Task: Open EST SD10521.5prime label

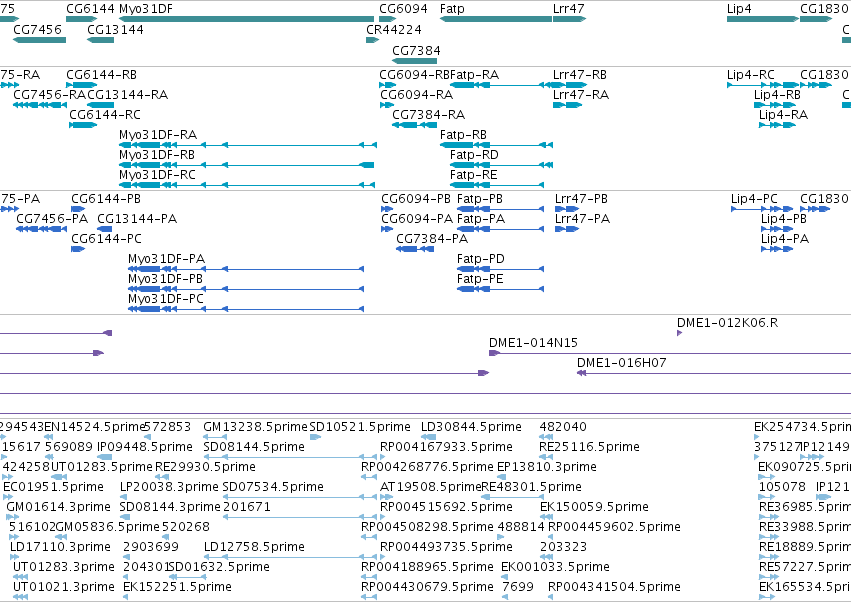Action: tap(360, 427)
